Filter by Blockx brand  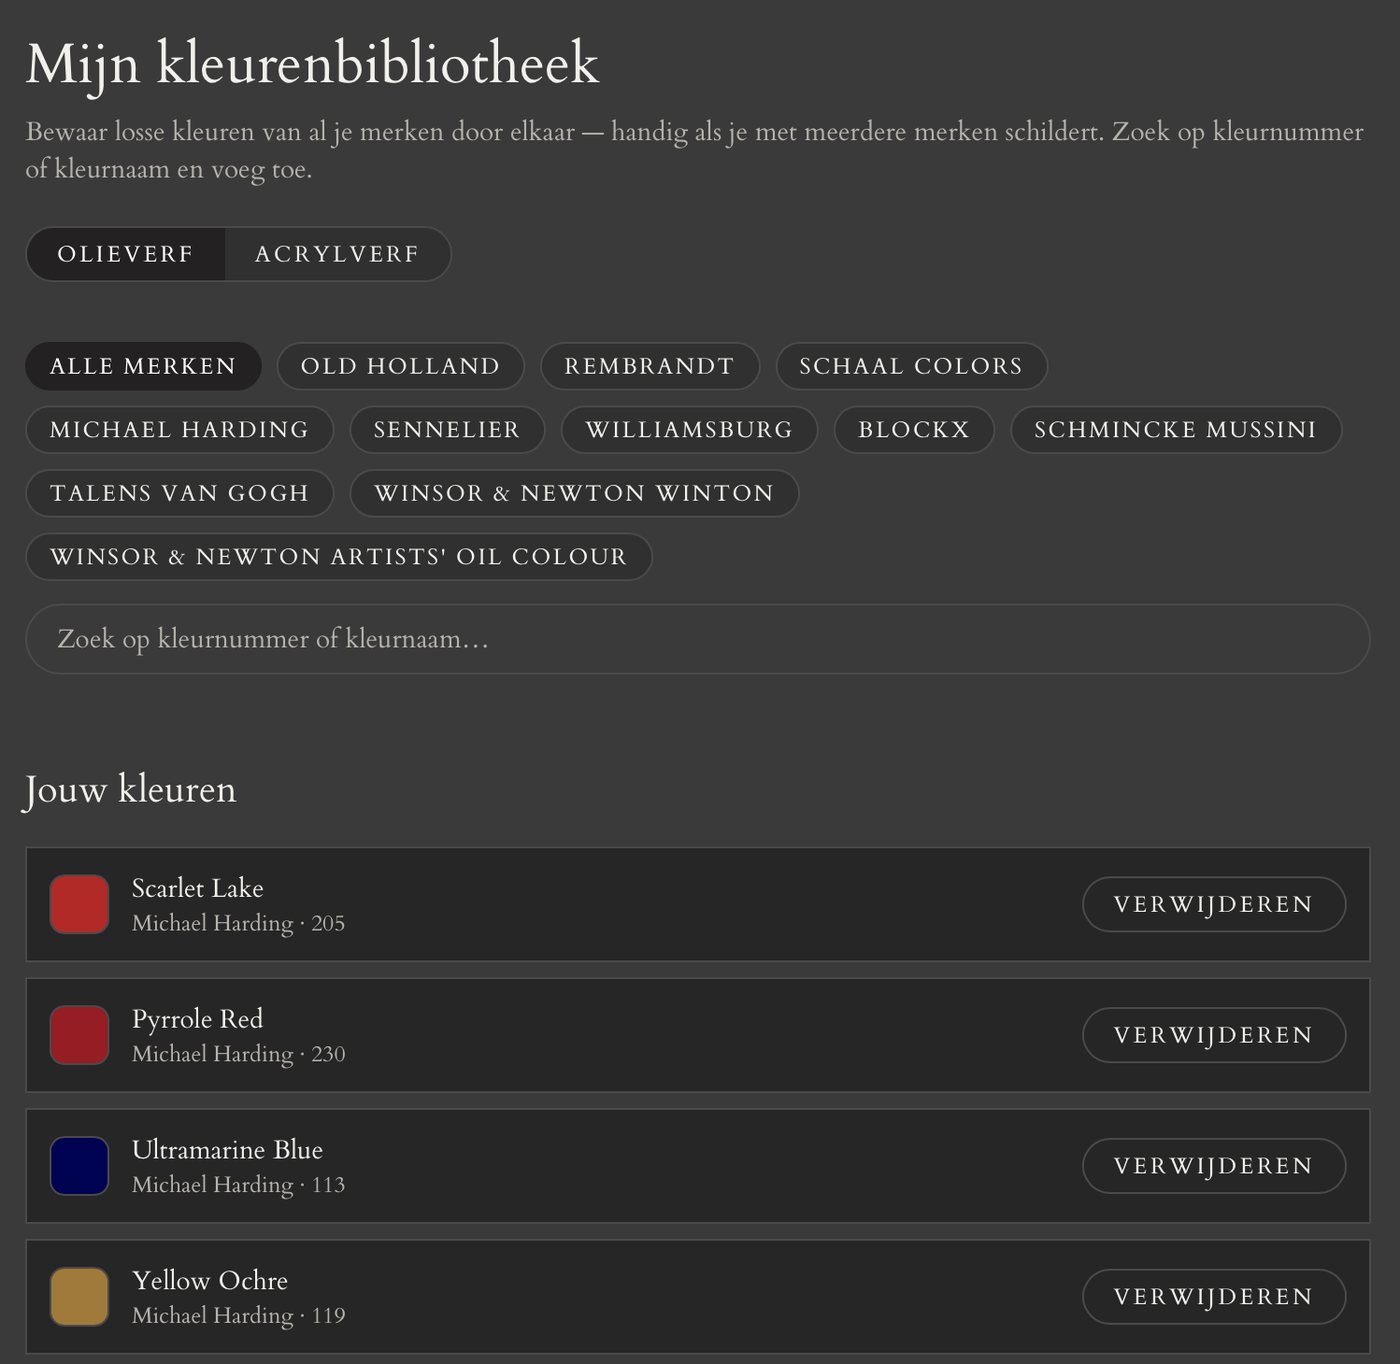914,430
